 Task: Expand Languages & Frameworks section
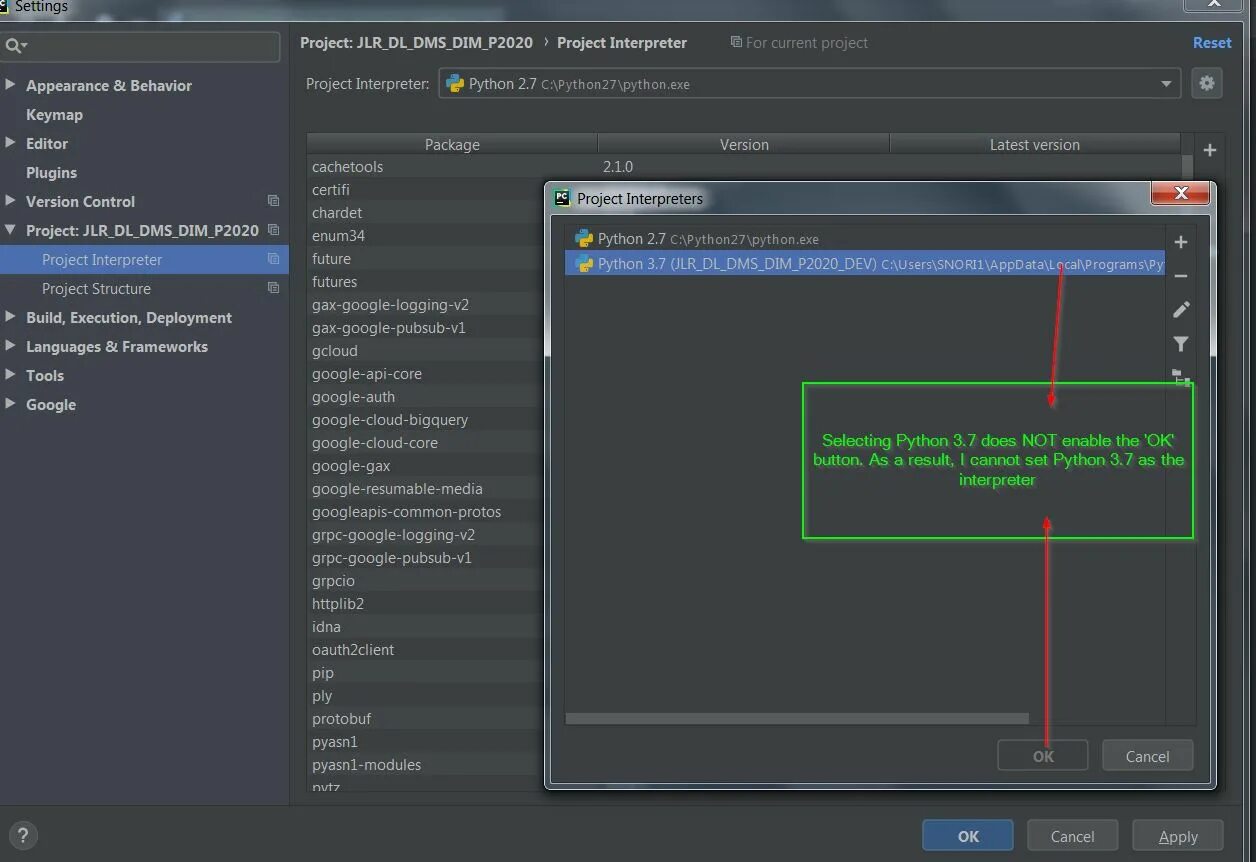click(x=10, y=346)
